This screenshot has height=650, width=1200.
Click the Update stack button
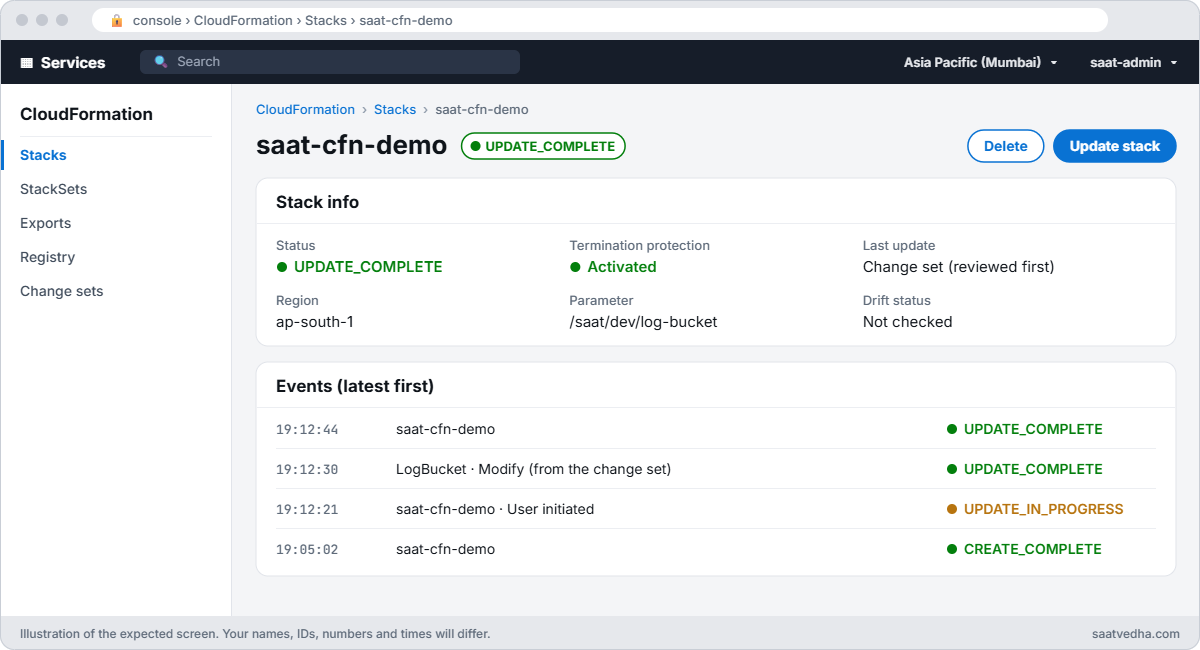(x=1114, y=146)
